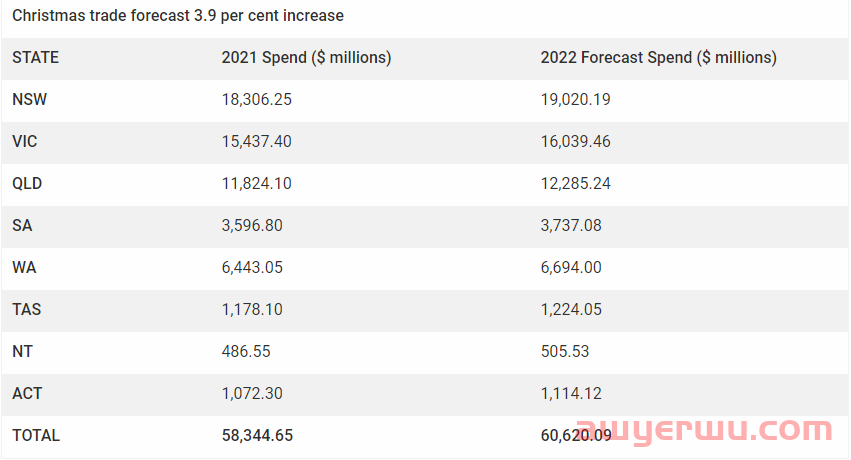851x460 pixels.
Task: Click the NT row label
Action: pyautogui.click(x=22, y=352)
